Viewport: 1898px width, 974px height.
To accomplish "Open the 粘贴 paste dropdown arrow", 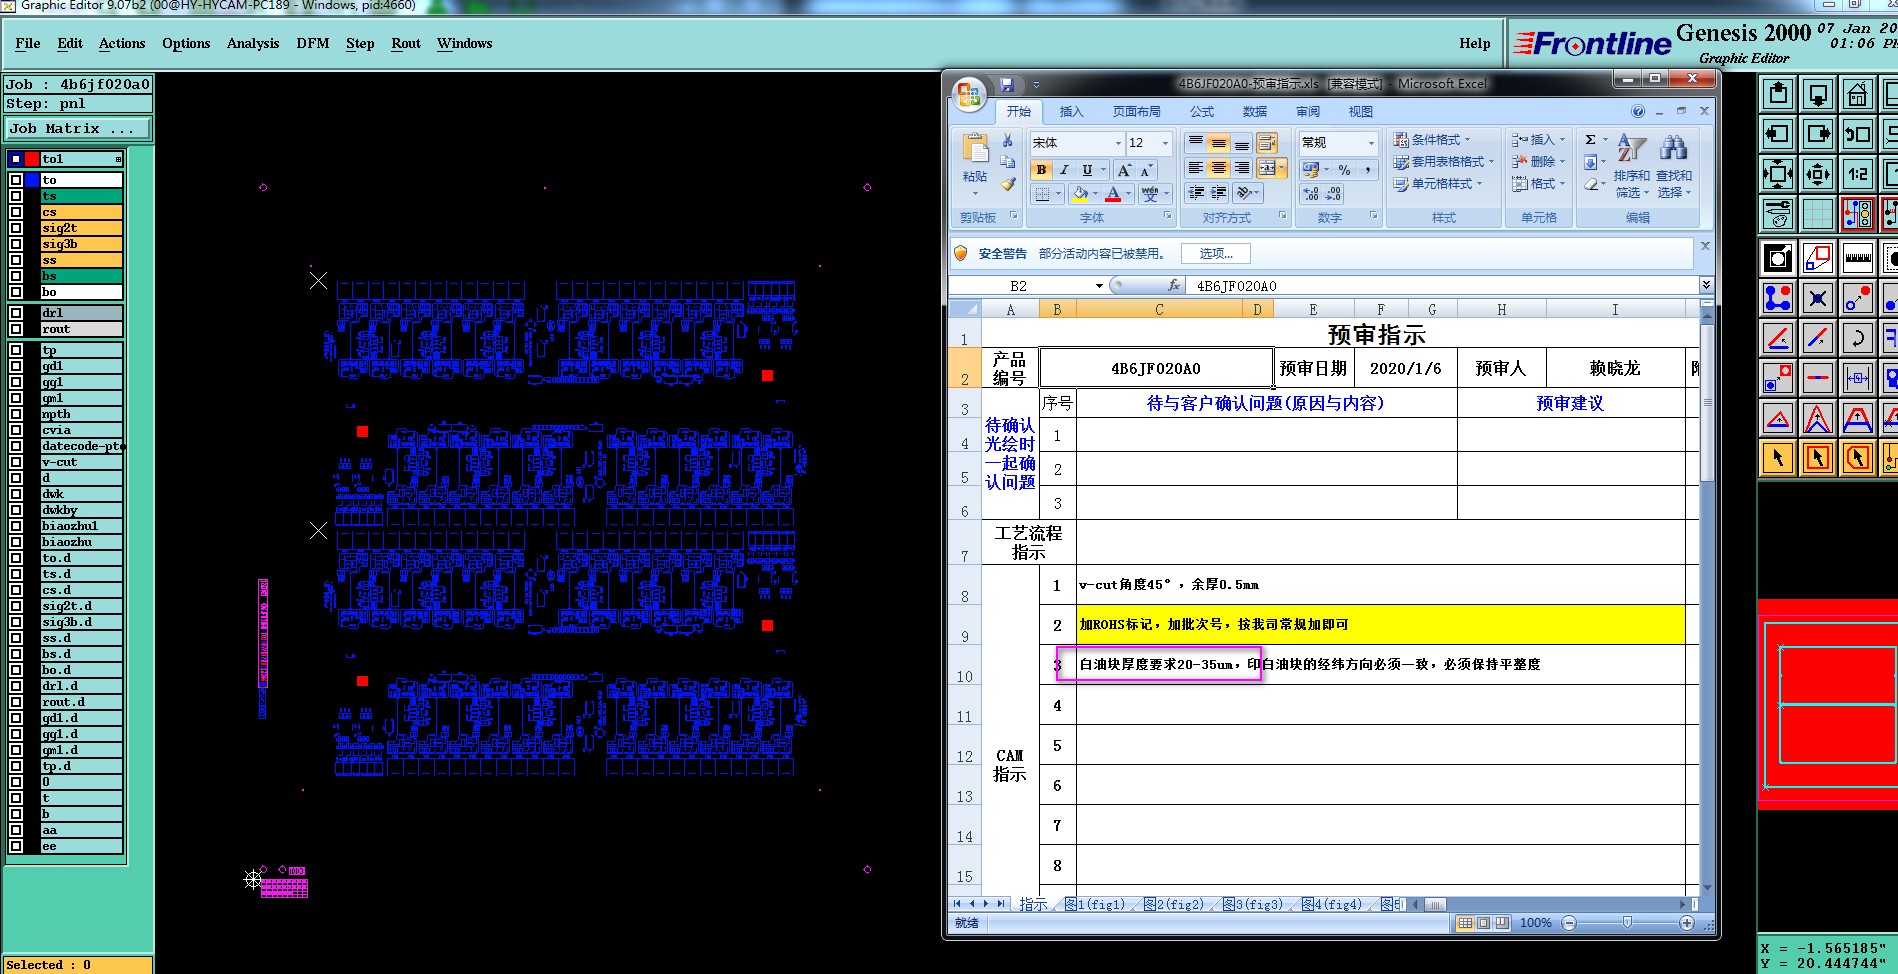I will [975, 193].
